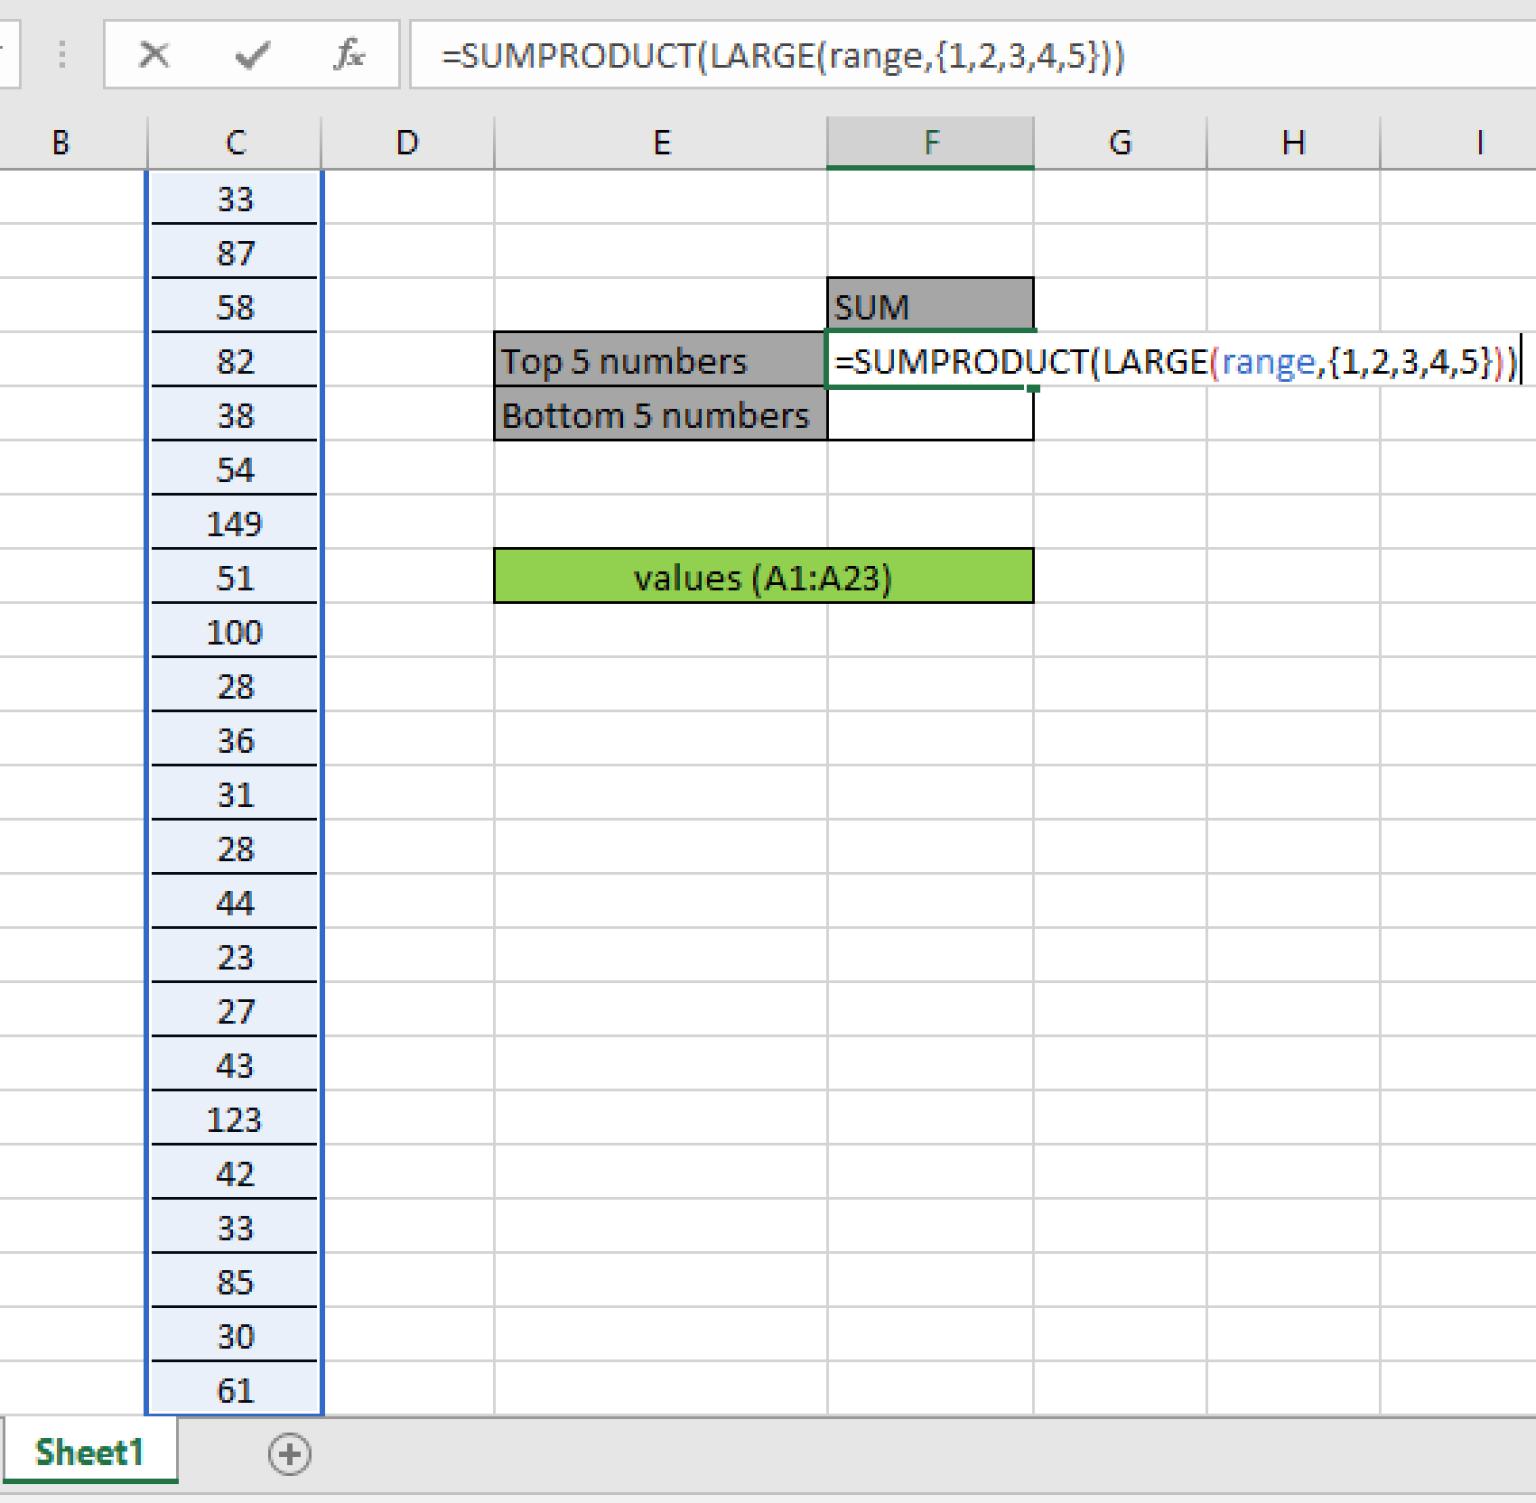Select the cell containing 123
The image size is (1536, 1503).
[x=234, y=1119]
